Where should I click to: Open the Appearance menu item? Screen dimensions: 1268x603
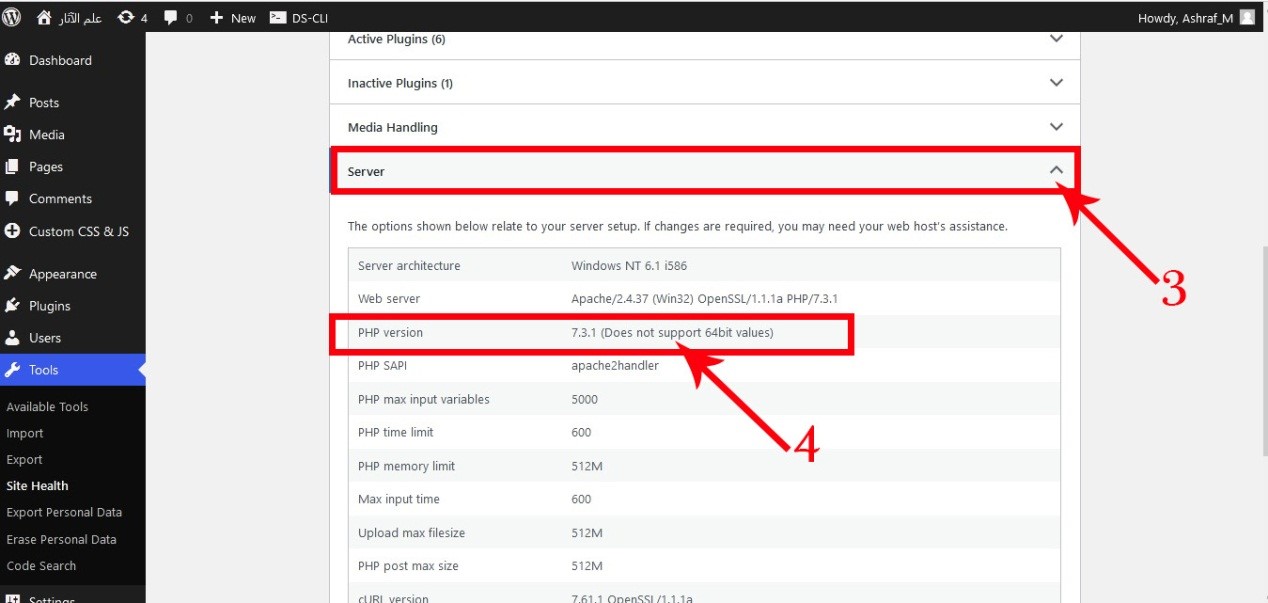62,274
